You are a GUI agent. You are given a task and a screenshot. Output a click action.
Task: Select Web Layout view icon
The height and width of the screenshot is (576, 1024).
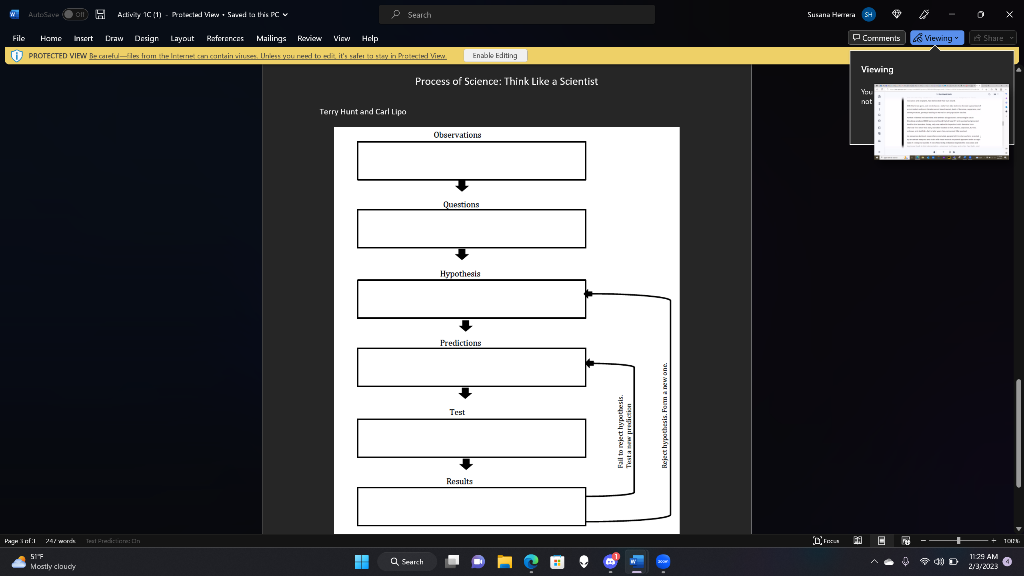point(906,541)
